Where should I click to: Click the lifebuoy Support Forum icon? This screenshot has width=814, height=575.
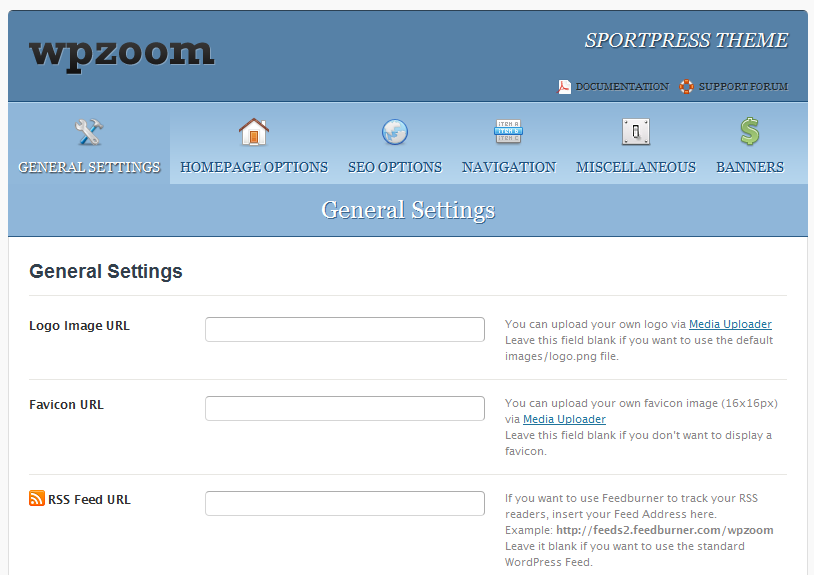coord(686,87)
